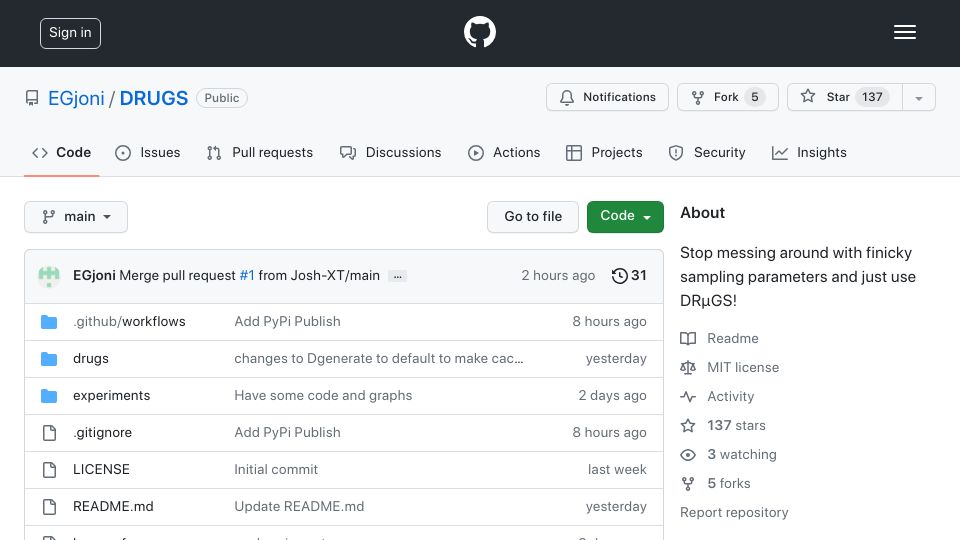Click the repository book icon beside EGjoni
Screen dimensions: 960x540
(32, 98)
